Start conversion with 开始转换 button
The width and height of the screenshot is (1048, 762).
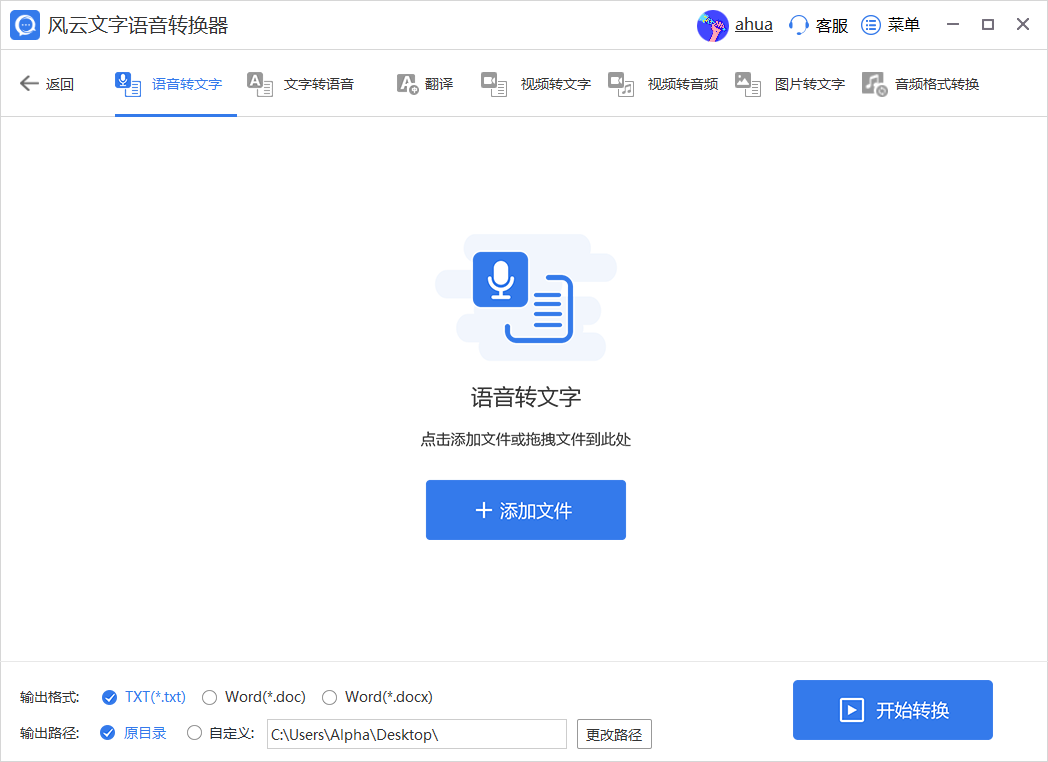pos(892,710)
